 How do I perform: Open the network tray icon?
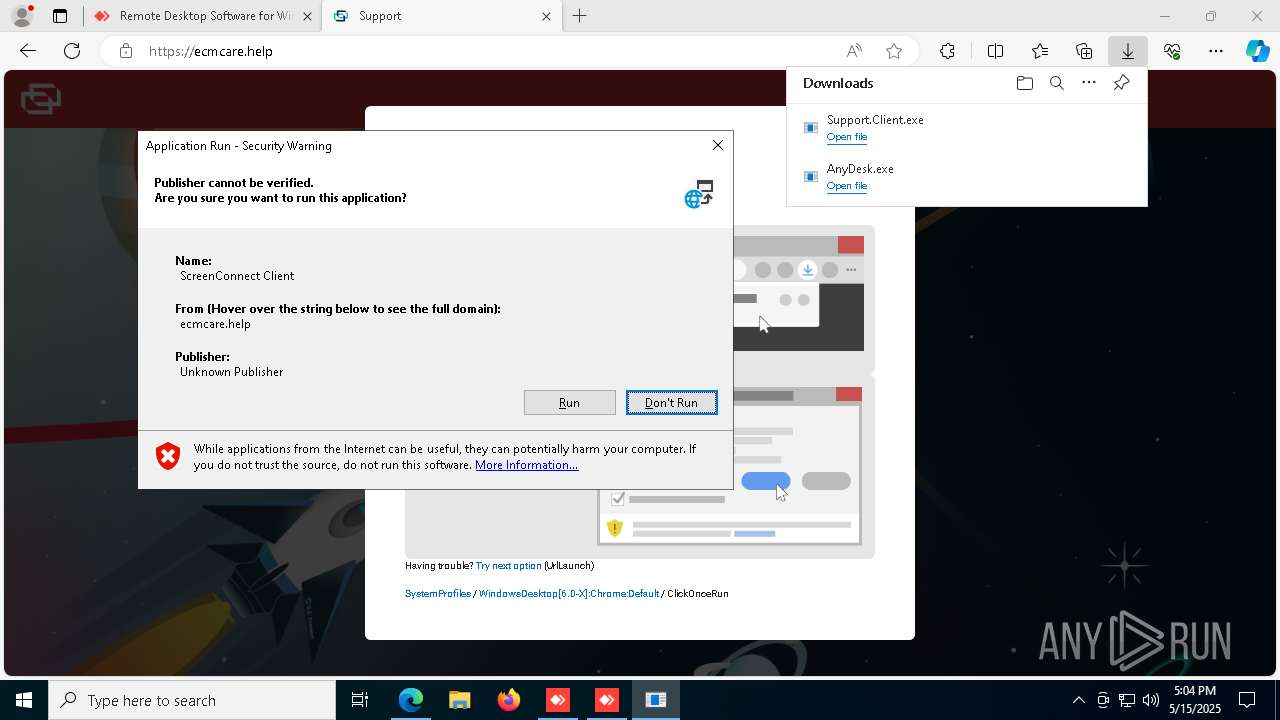point(1126,700)
